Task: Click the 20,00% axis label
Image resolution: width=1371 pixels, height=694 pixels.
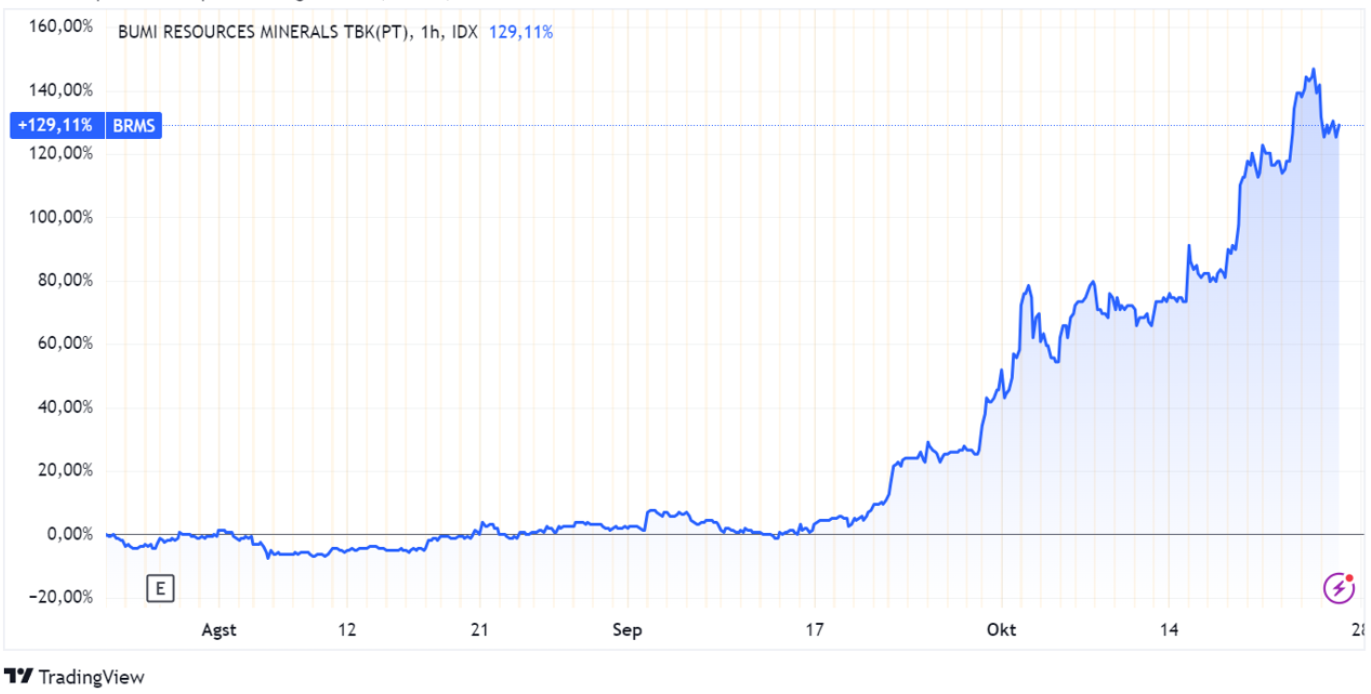Action: (x=65, y=470)
